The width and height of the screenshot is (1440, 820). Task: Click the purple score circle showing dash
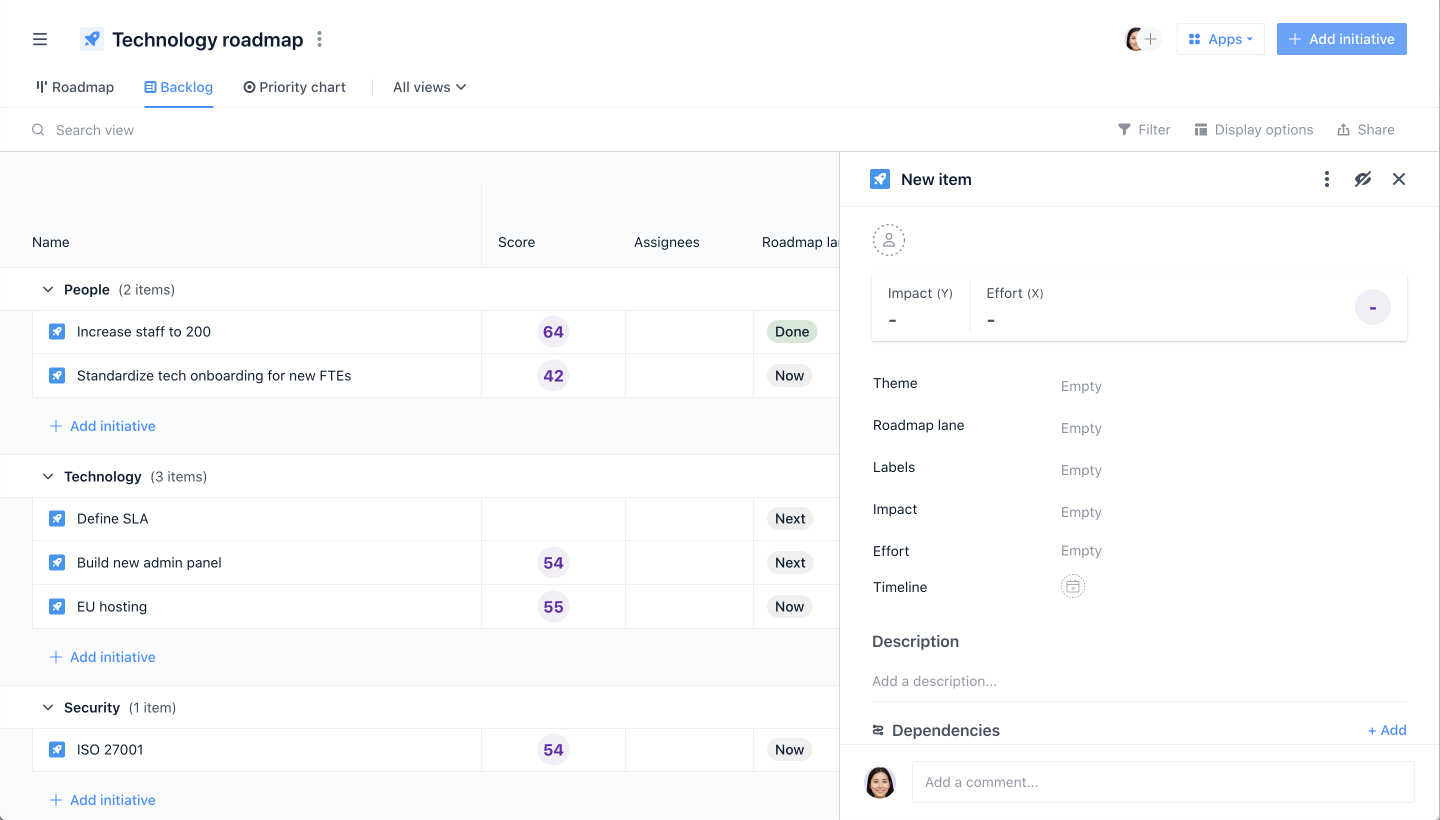pos(1372,307)
